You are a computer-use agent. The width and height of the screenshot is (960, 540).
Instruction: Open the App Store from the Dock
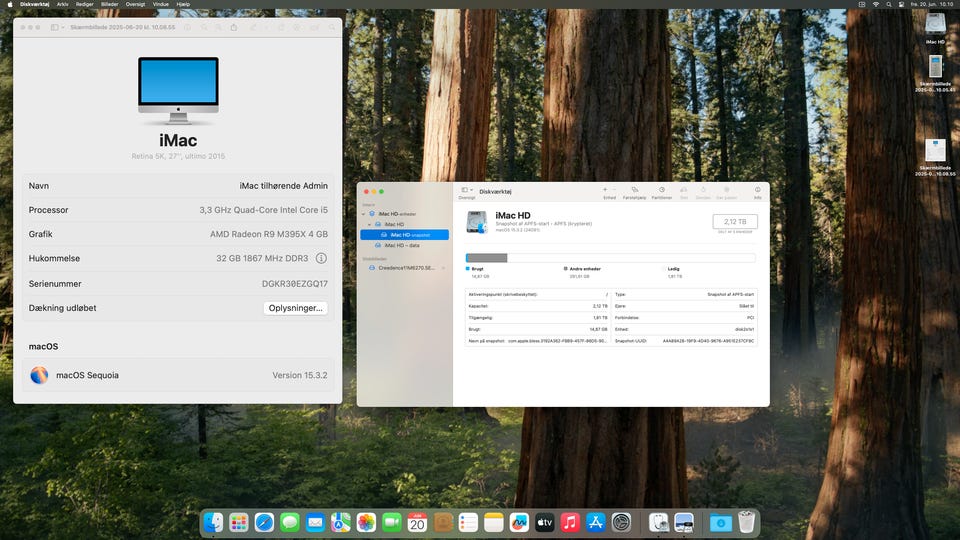tap(596, 522)
